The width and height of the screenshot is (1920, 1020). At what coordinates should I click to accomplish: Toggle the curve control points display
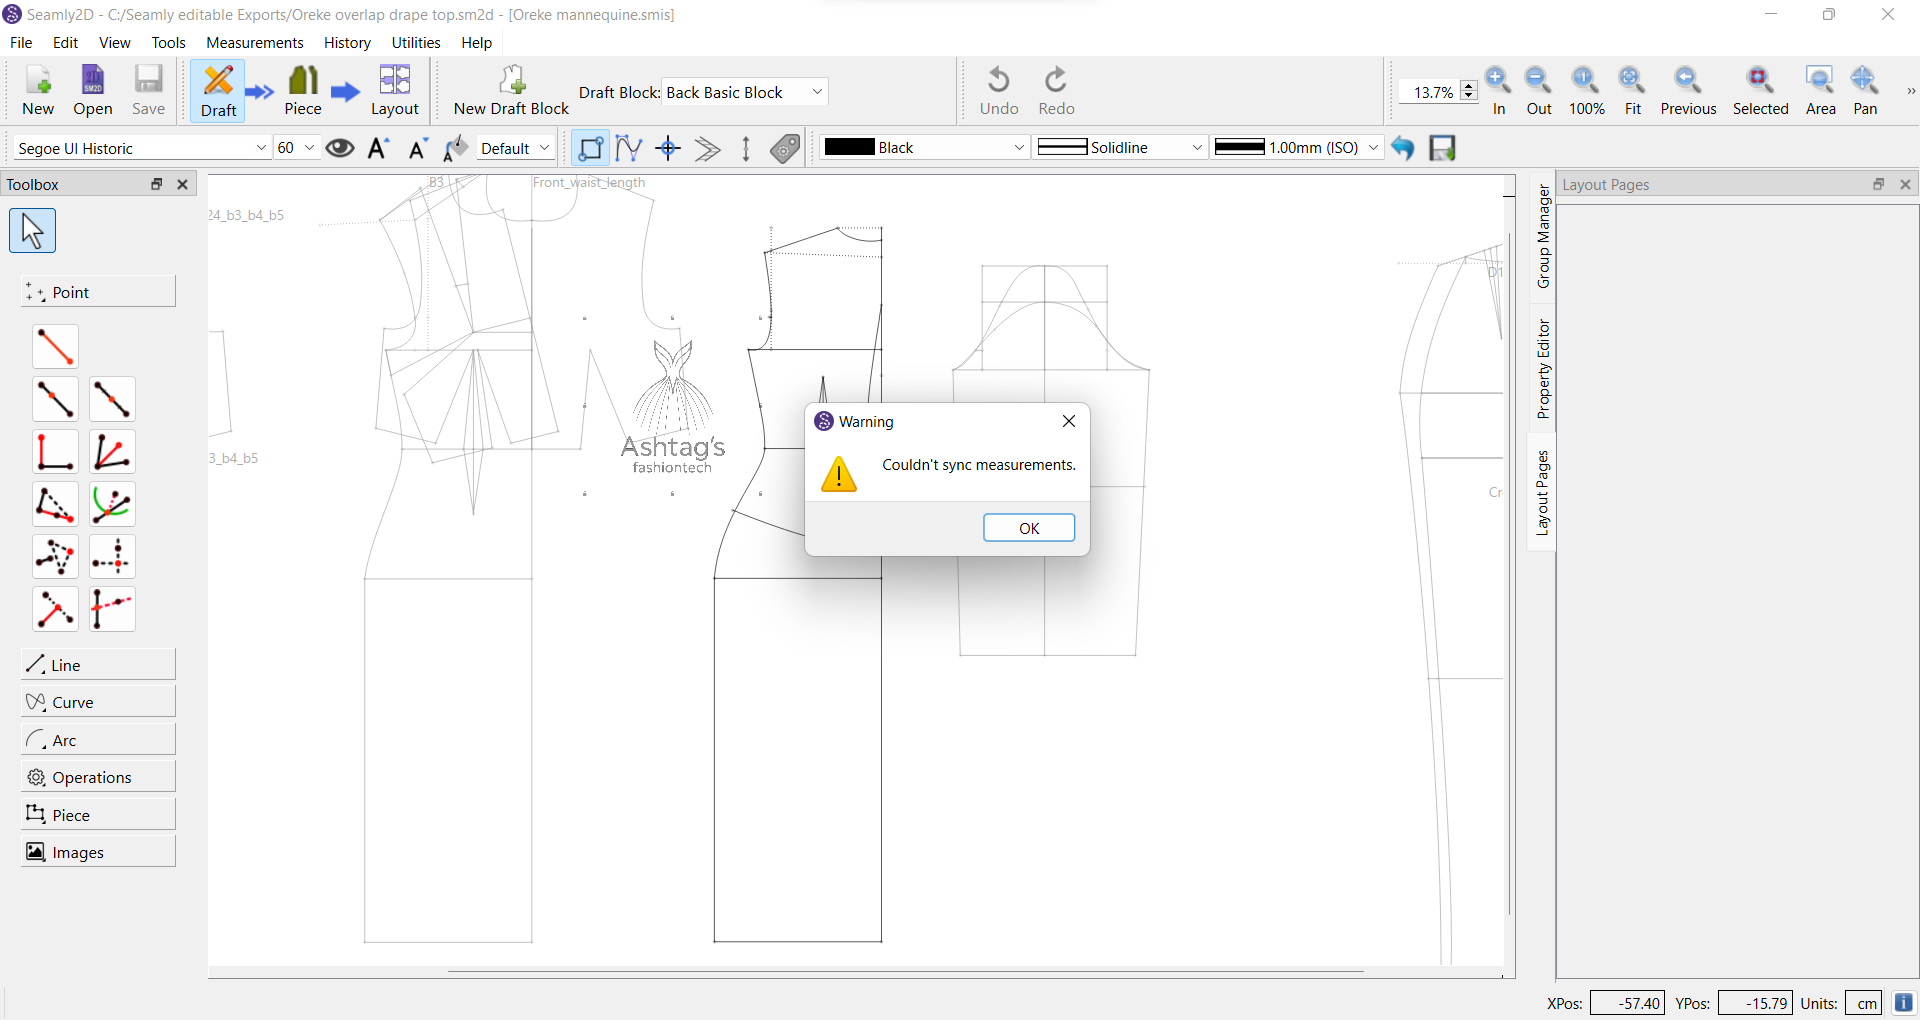click(629, 149)
